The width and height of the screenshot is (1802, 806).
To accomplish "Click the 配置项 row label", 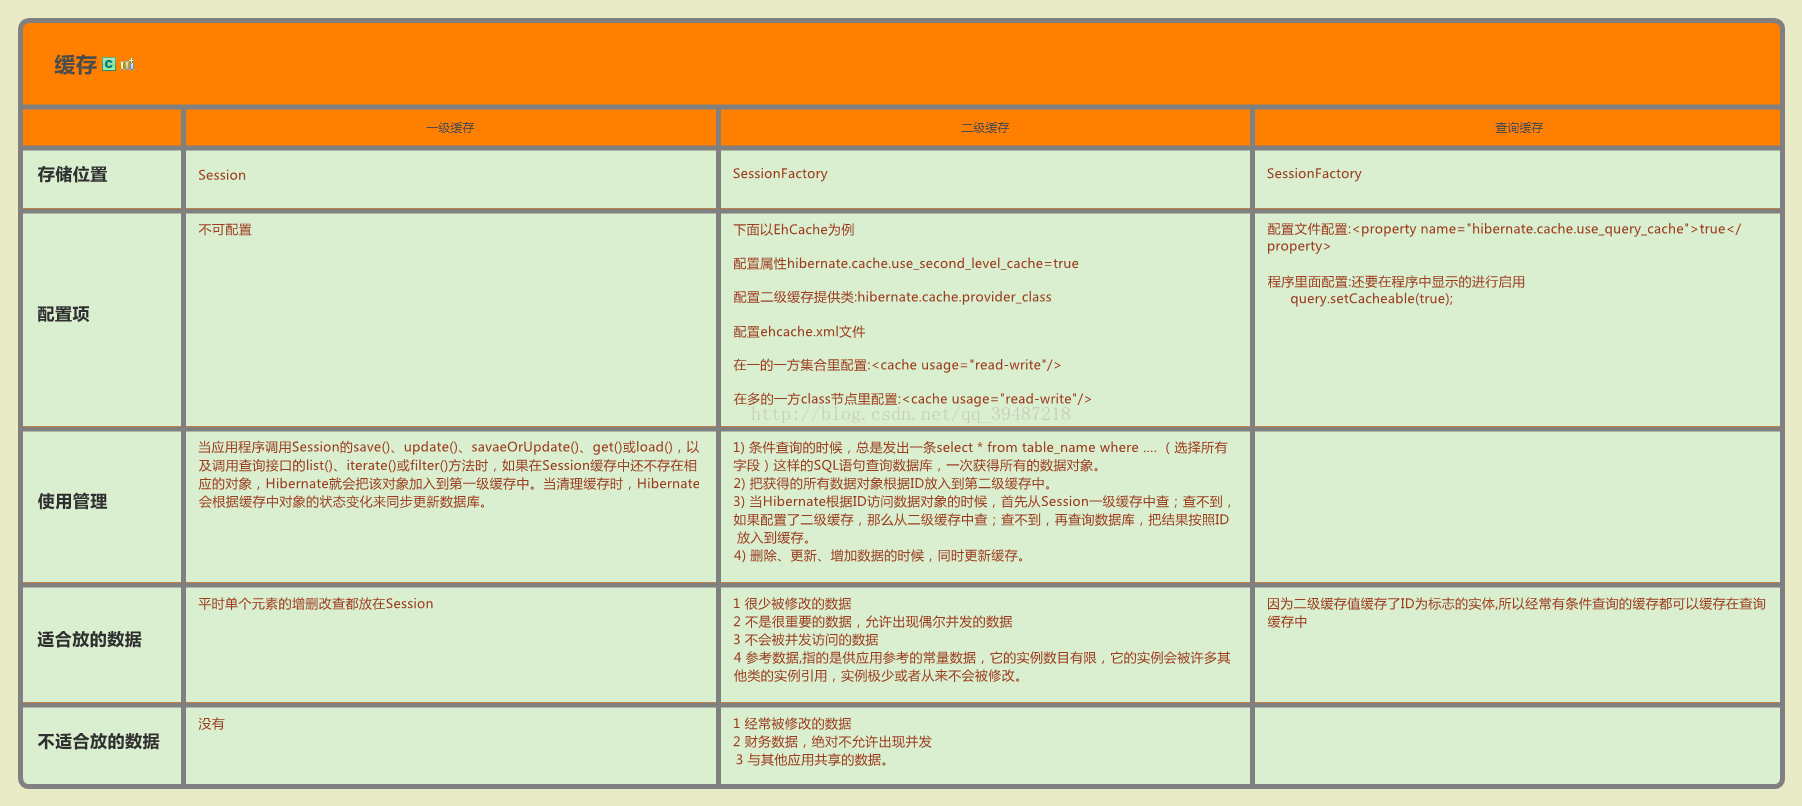I will point(63,314).
